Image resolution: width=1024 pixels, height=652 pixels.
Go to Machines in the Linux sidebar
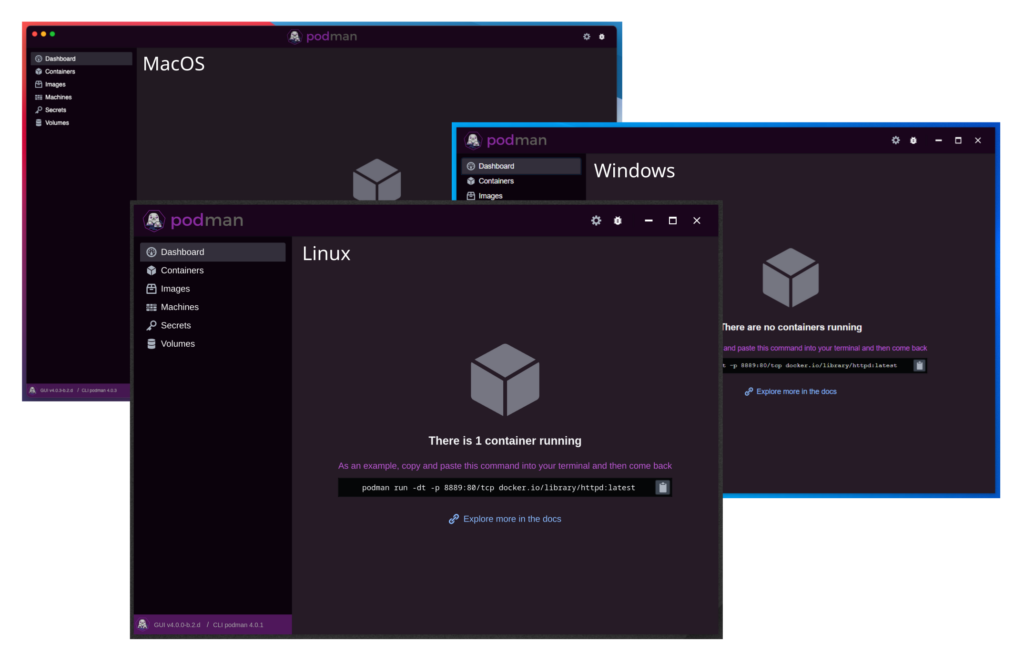click(179, 307)
